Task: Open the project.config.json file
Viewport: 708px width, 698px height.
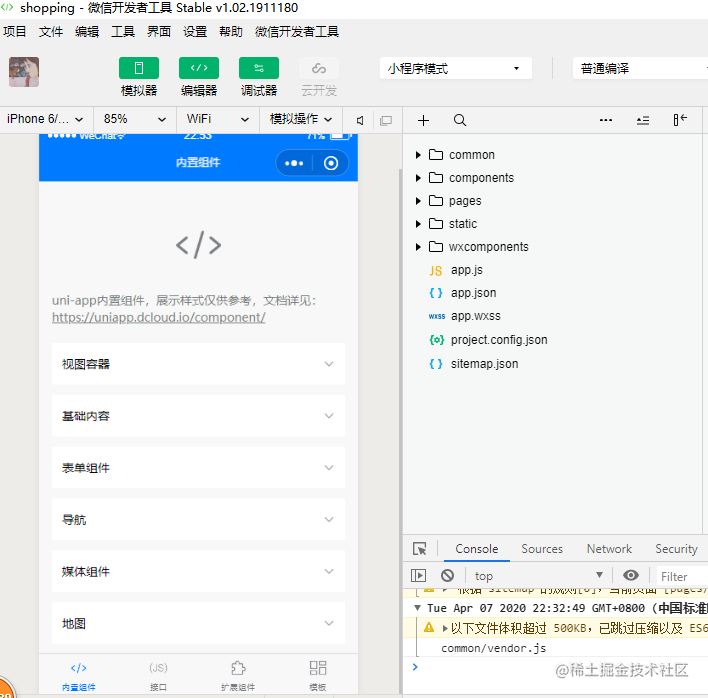Action: click(498, 340)
